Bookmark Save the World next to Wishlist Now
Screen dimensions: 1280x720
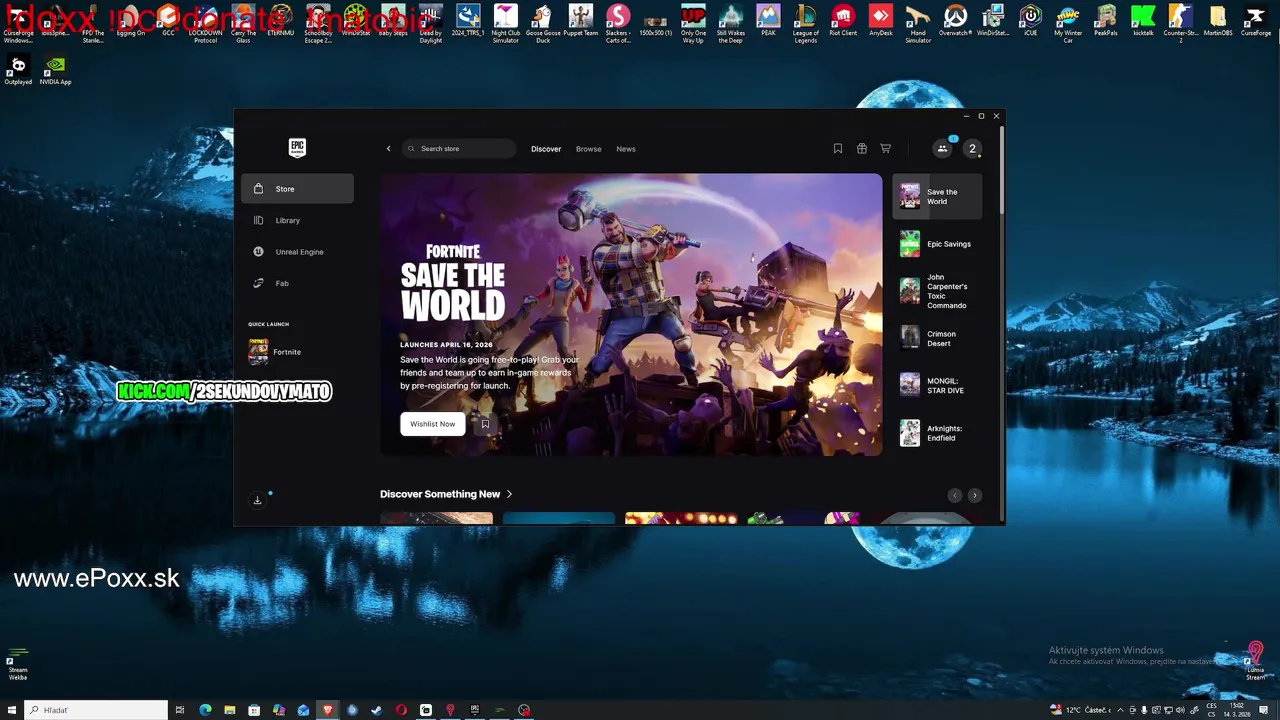pyautogui.click(x=485, y=424)
